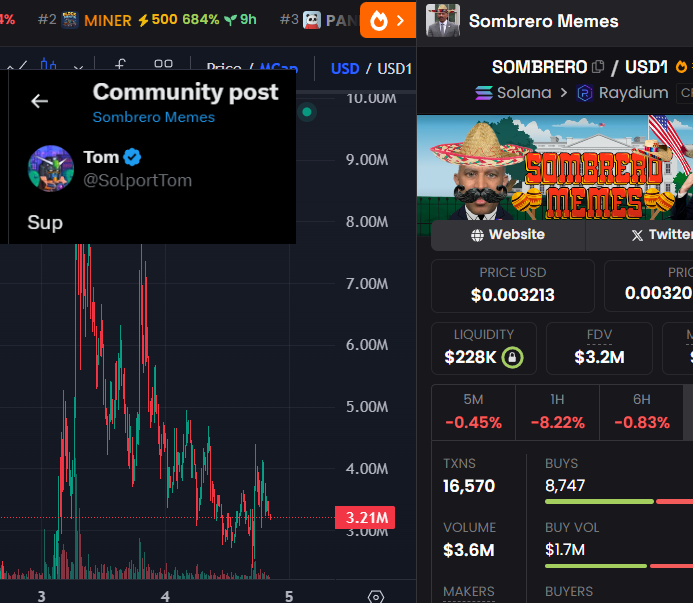693x603 pixels.
Task: Open the Raydium DEX link
Action: 622,93
